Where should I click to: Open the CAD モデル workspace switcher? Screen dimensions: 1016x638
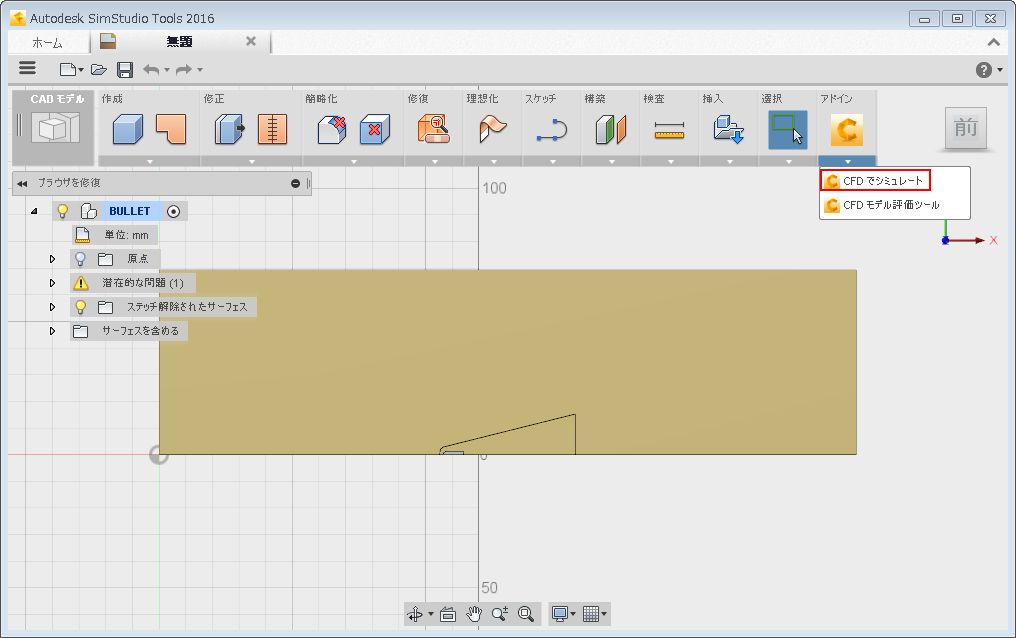tap(53, 127)
